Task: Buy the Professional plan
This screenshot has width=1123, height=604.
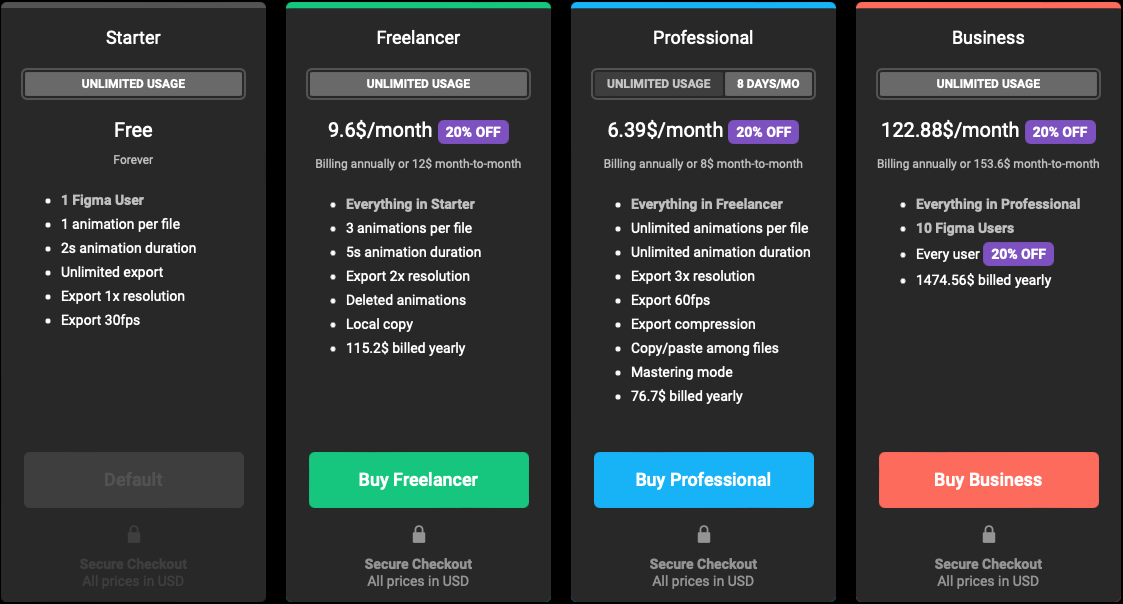Action: pos(704,480)
